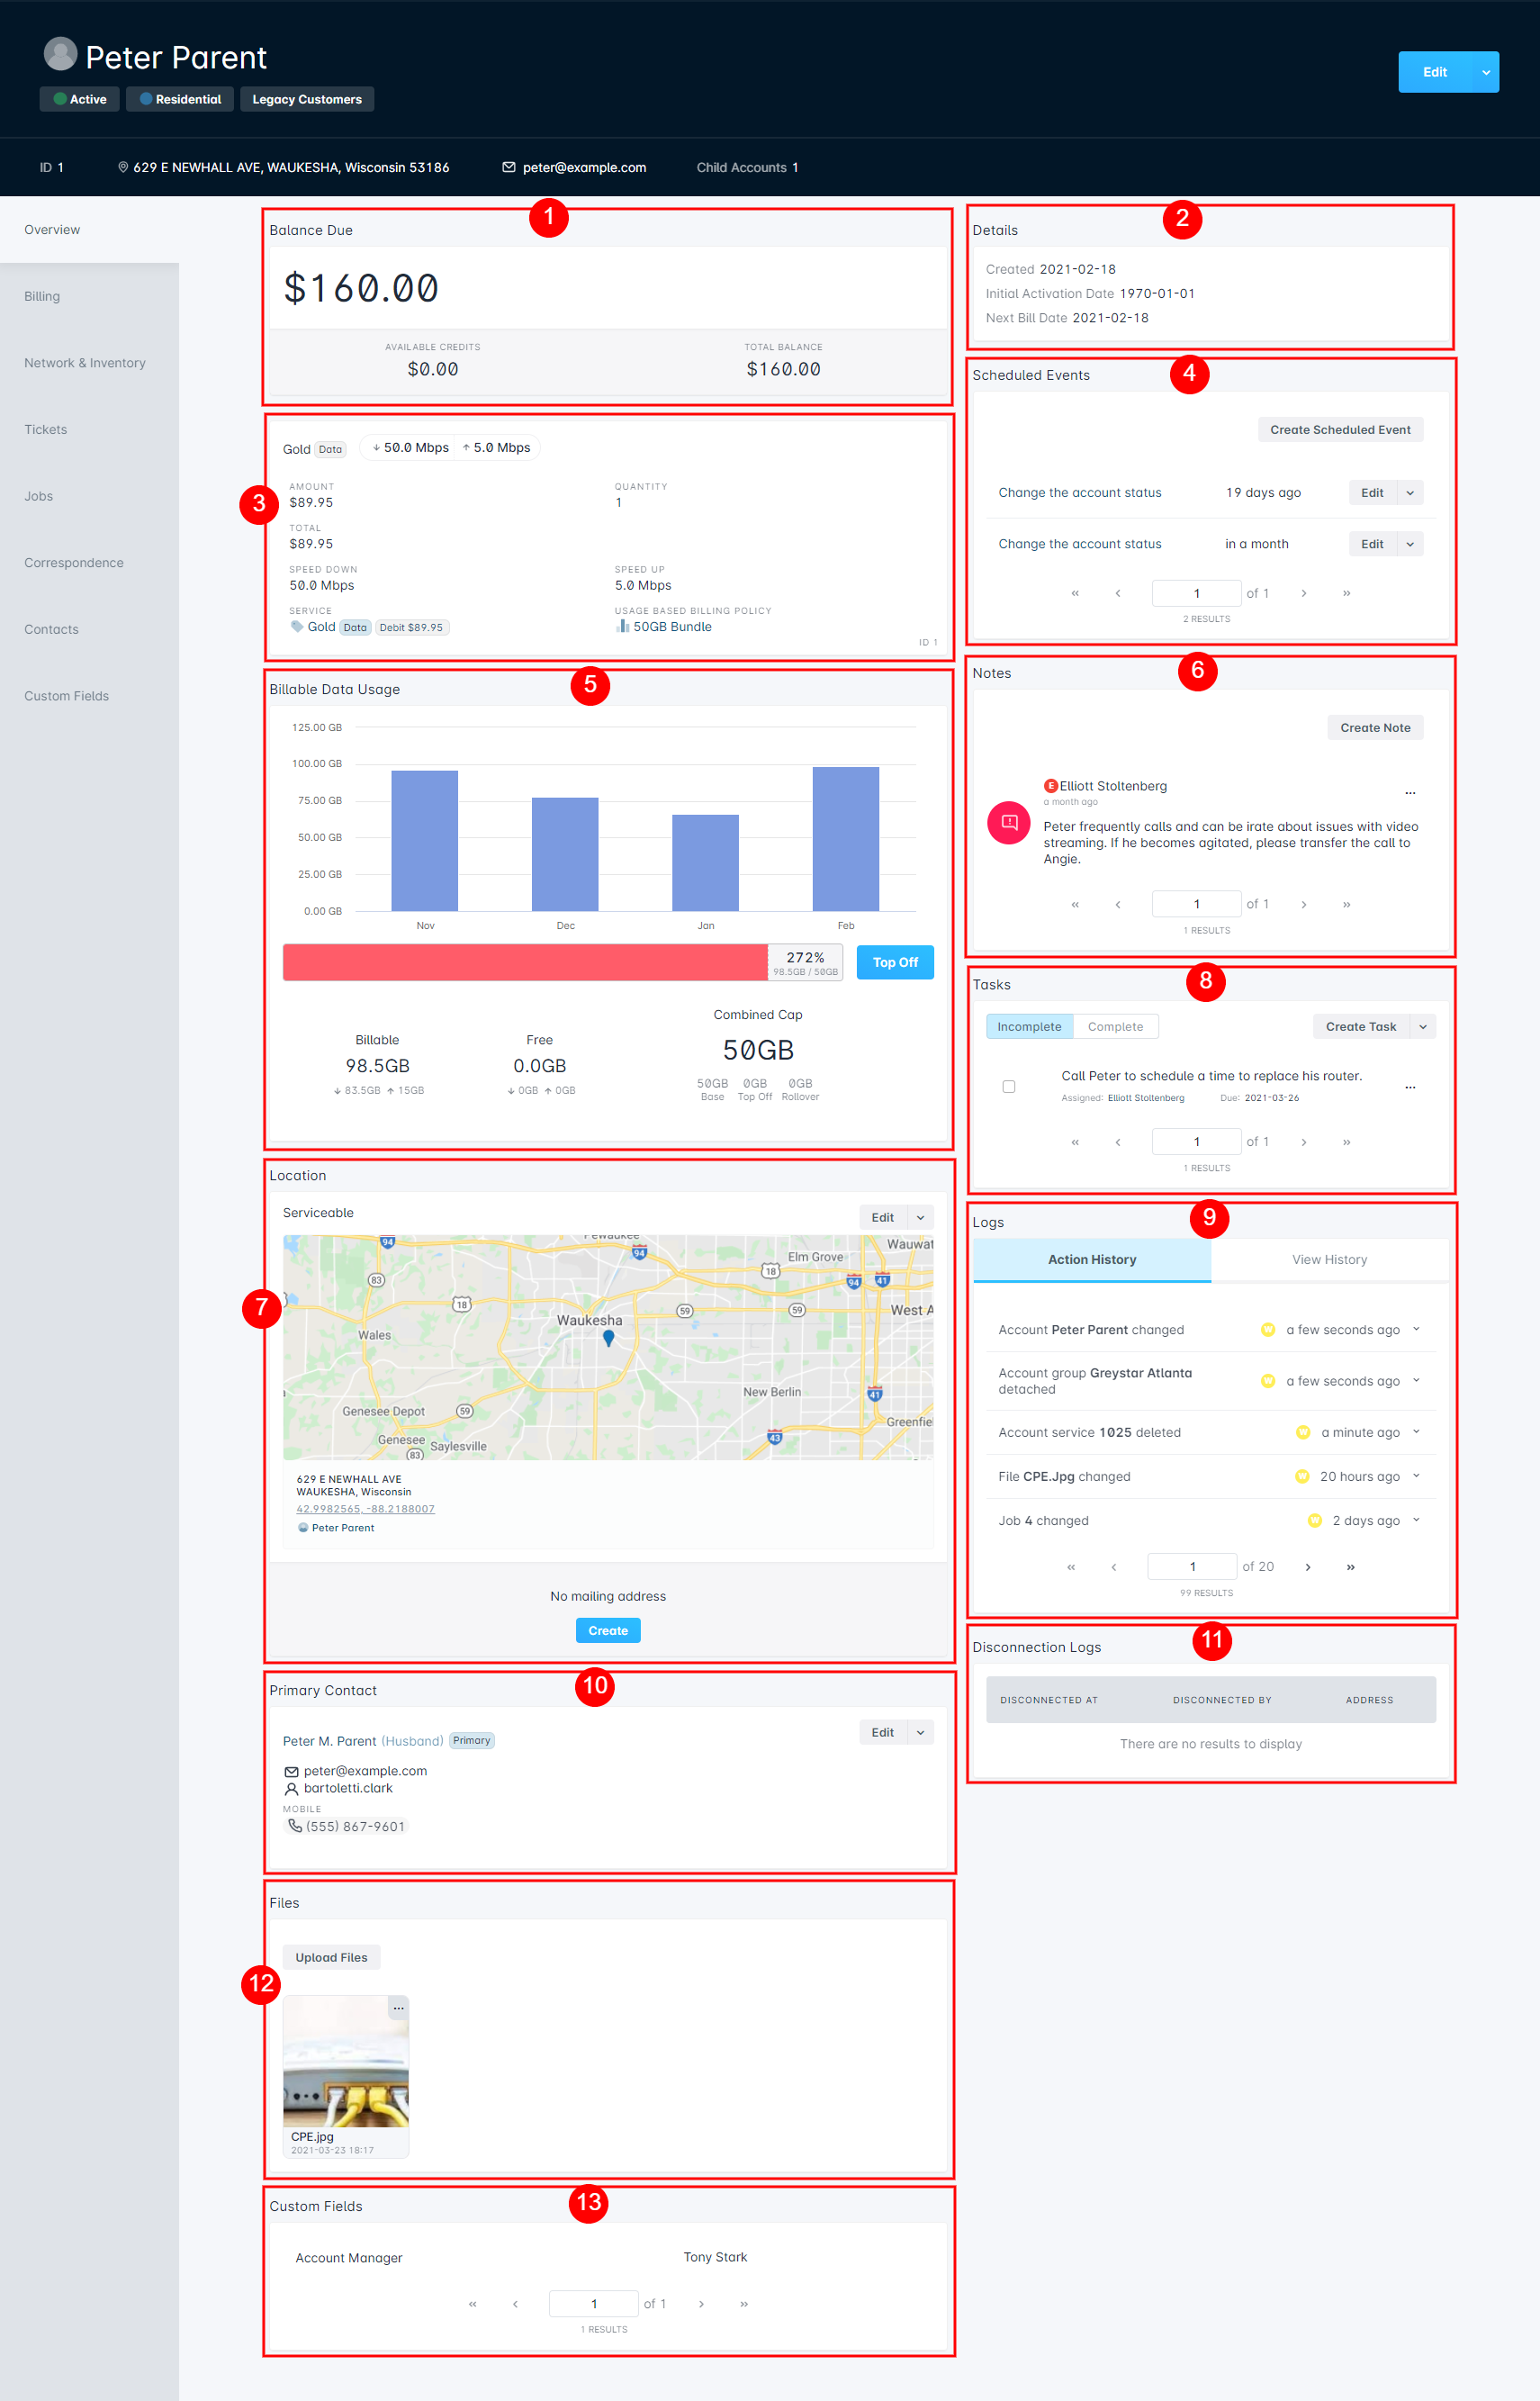Click the phone icon beside (555) 867-9601
This screenshot has width=1540, height=2401.
pyautogui.click(x=294, y=1825)
